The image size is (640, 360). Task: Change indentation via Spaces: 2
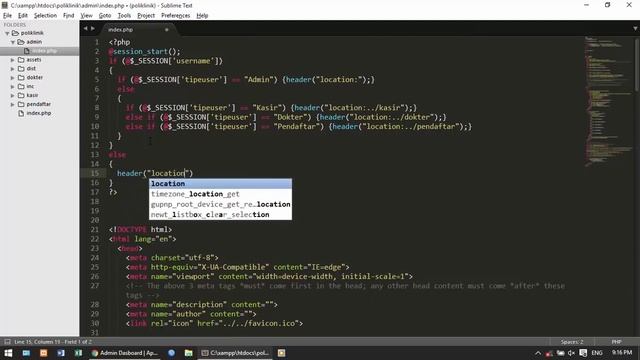(572, 342)
